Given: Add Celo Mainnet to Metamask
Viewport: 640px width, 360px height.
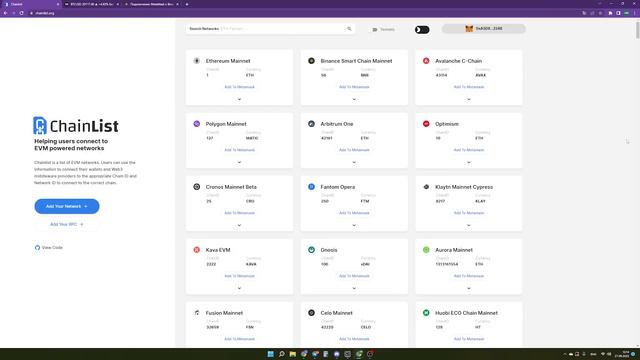Looking at the screenshot, I should click(x=354, y=339).
